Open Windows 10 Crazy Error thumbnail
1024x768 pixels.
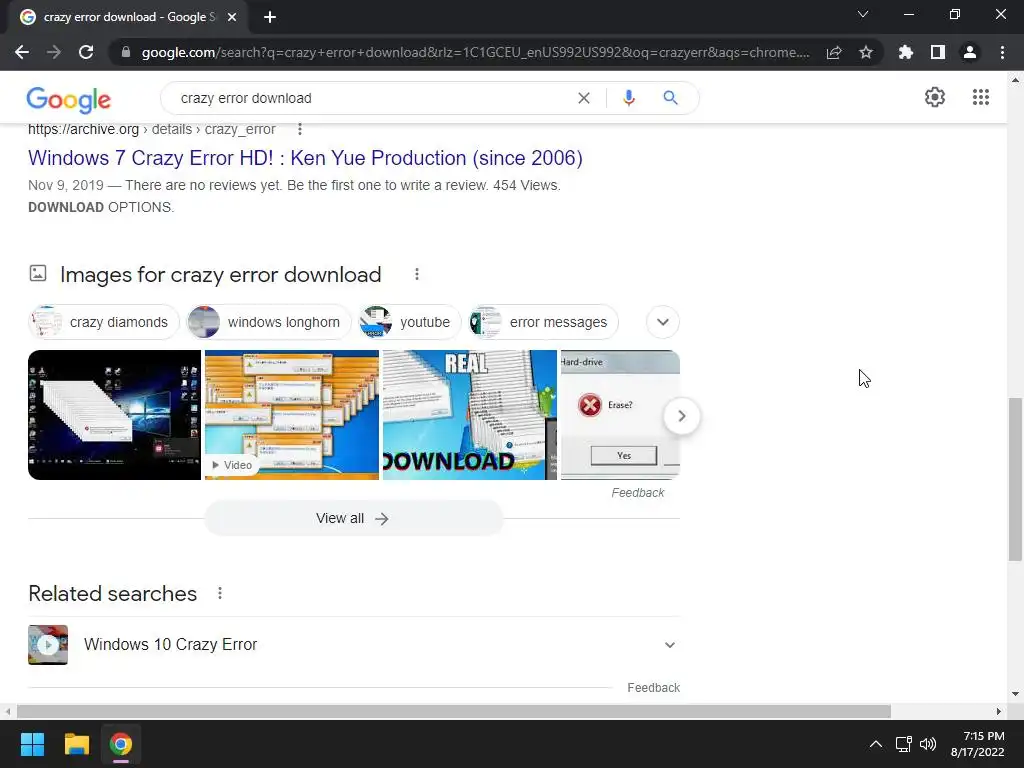(48, 645)
